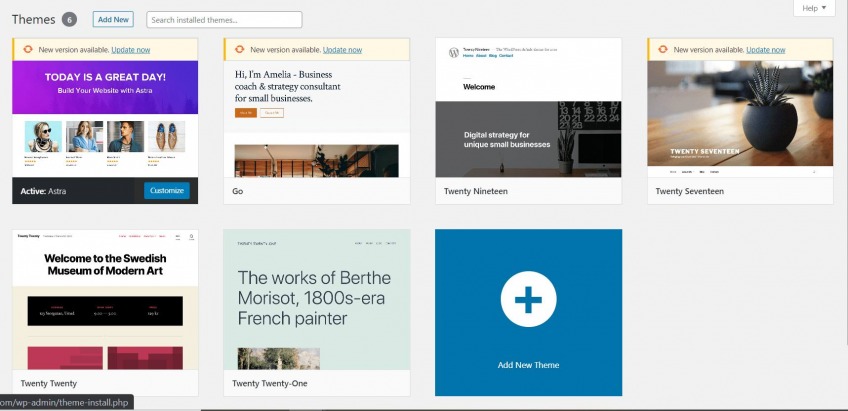
Task: Click update icon on Astra theme notice
Action: (x=28, y=49)
